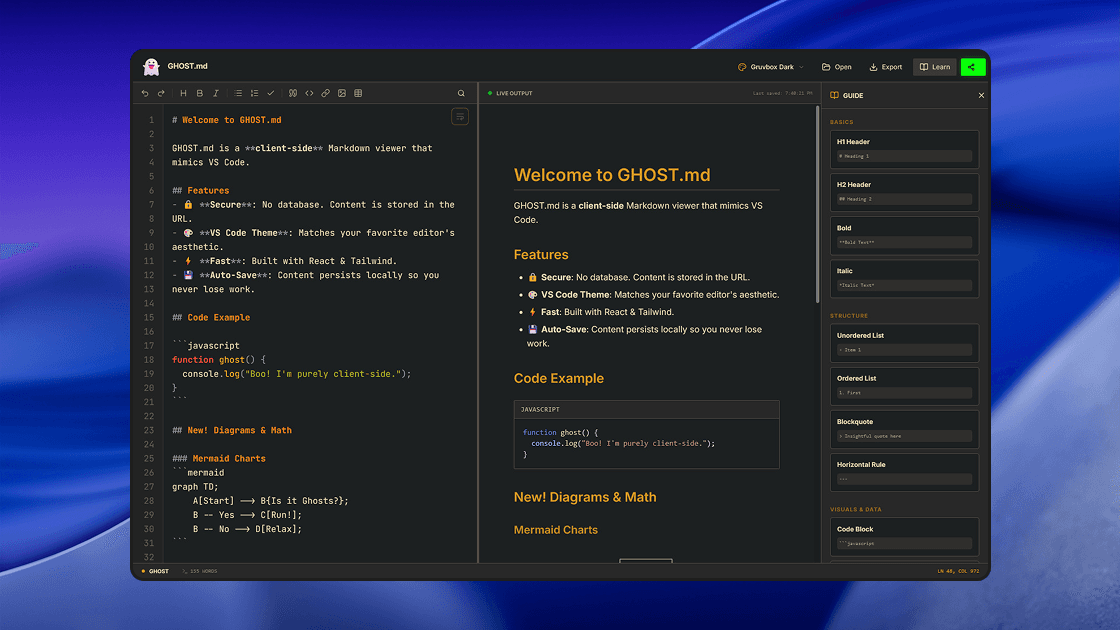Choose the Code Block guide card
Viewport: 1120px width, 630px height.
point(904,536)
